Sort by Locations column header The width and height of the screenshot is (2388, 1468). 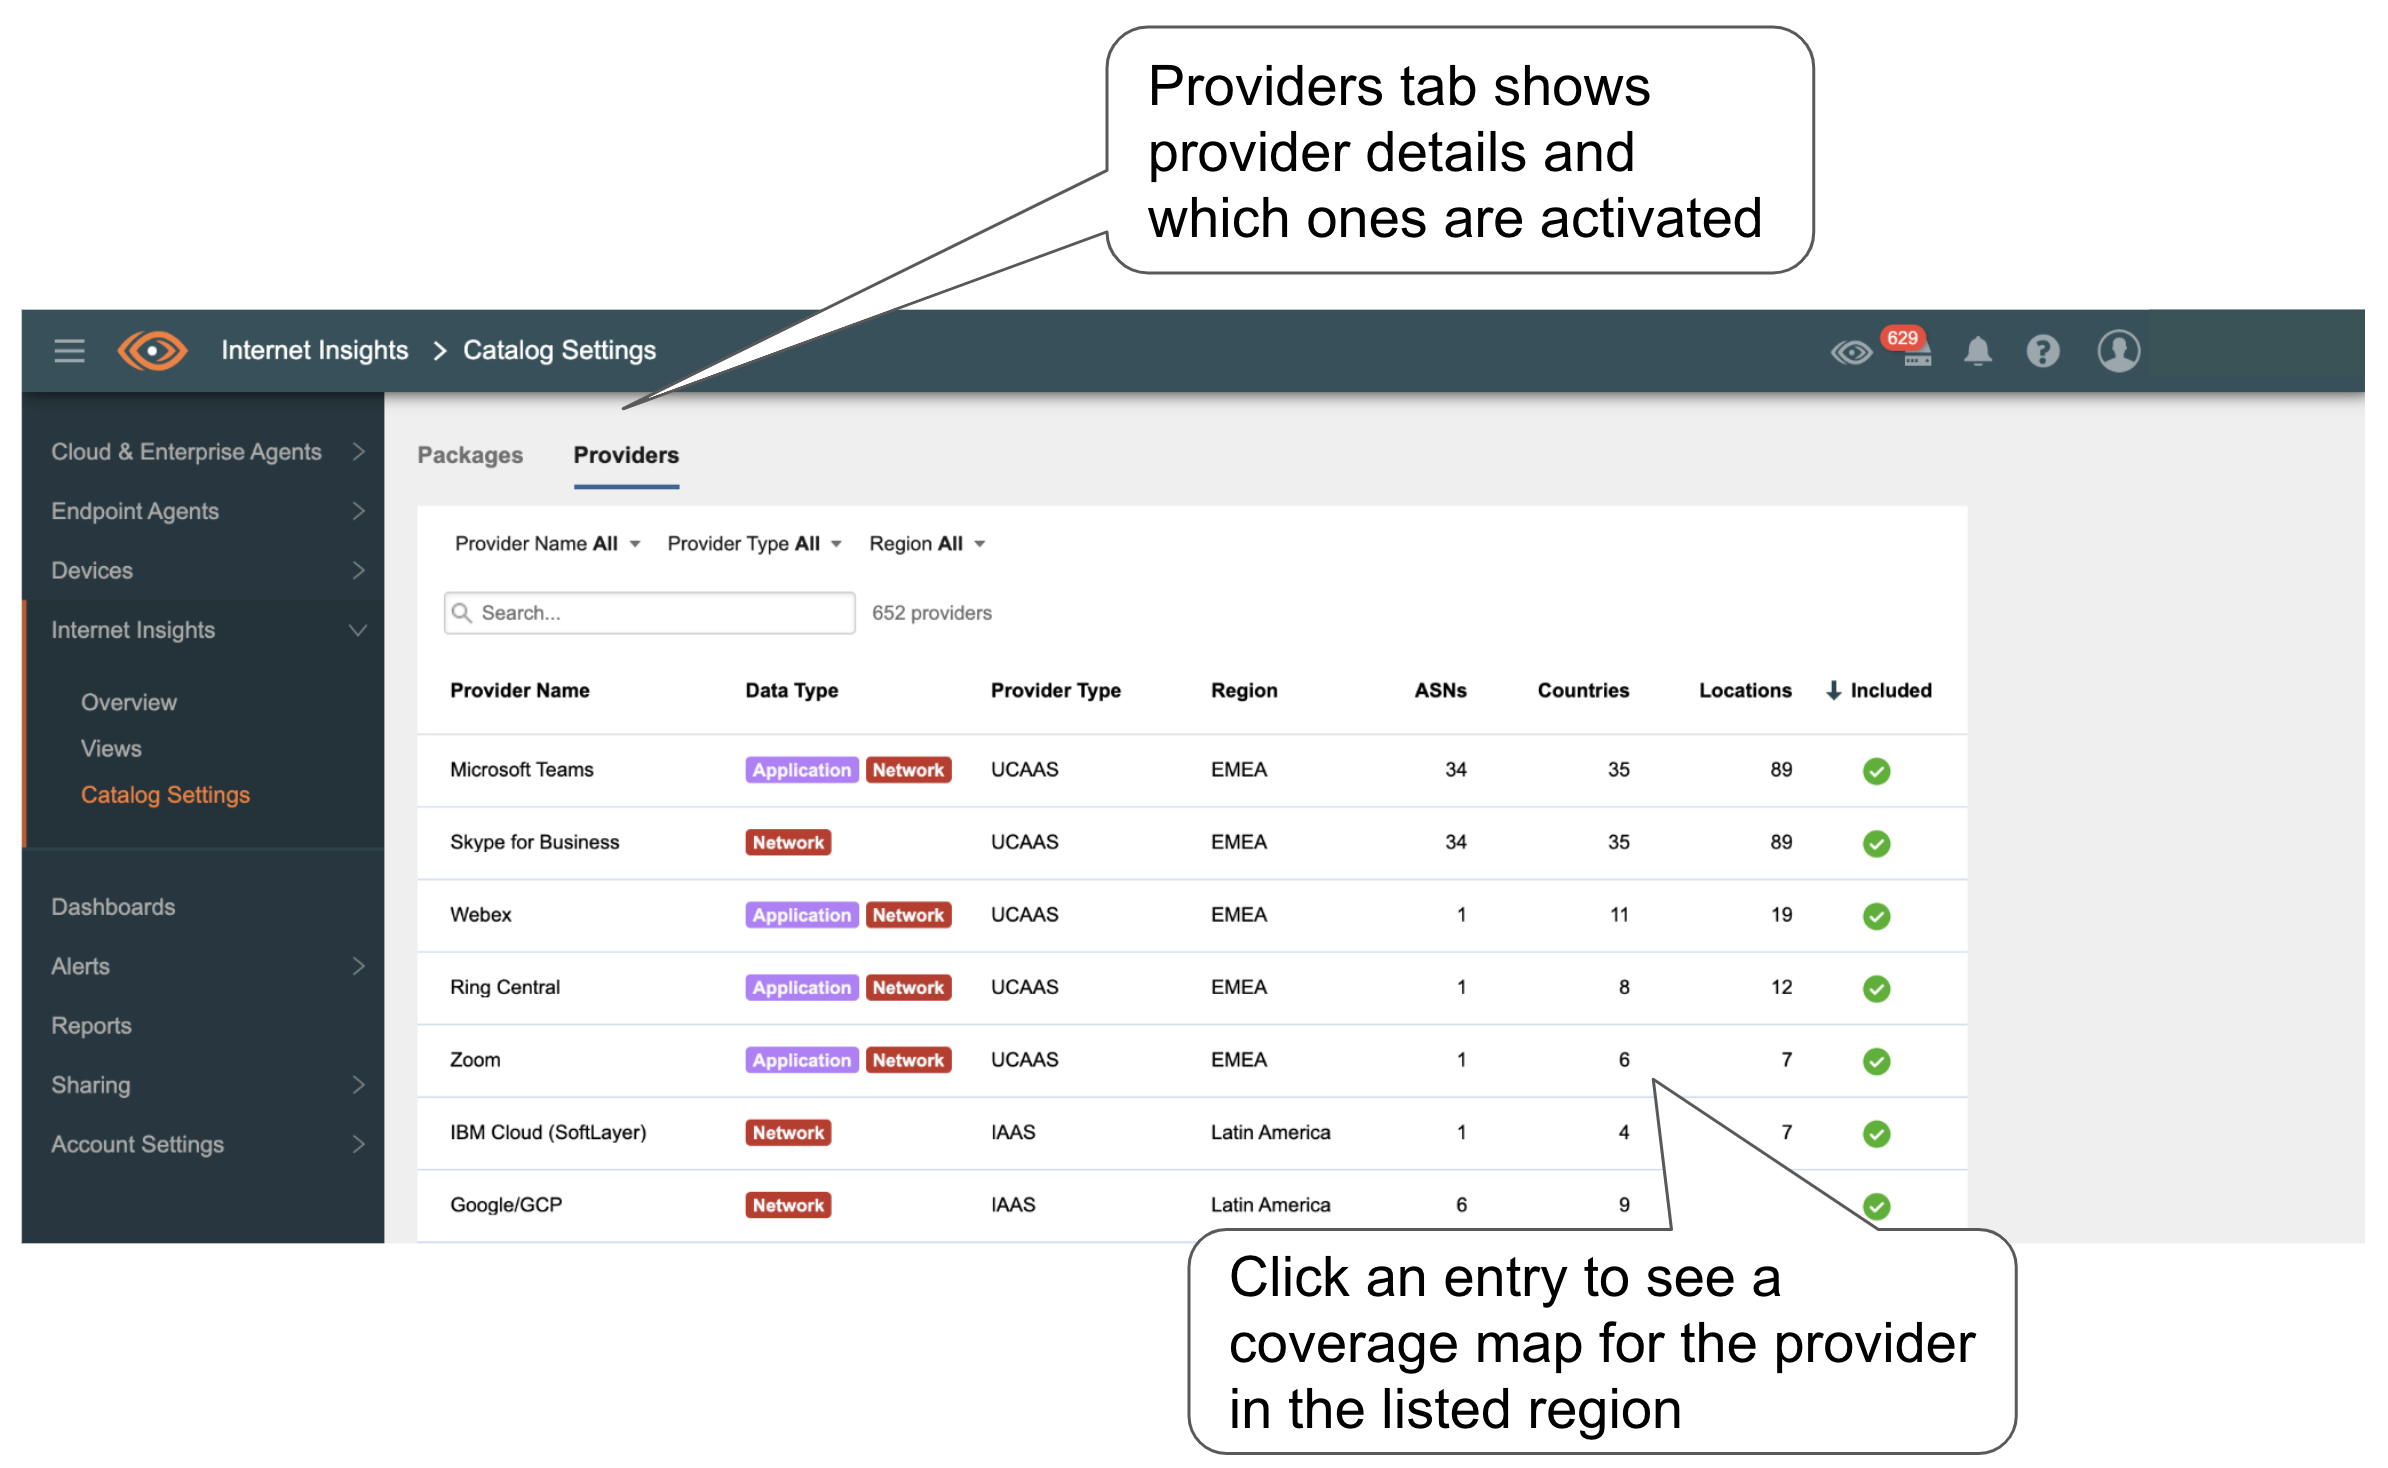(1745, 690)
